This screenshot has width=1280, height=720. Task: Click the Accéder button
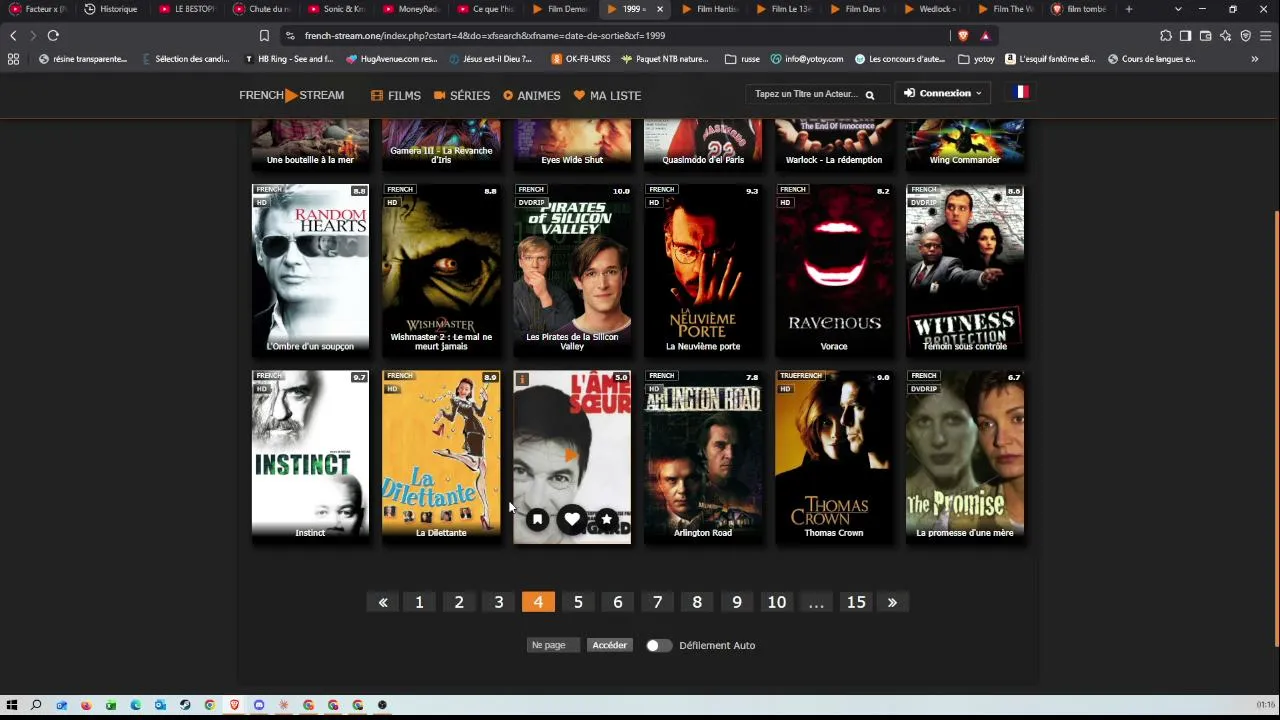tap(609, 645)
